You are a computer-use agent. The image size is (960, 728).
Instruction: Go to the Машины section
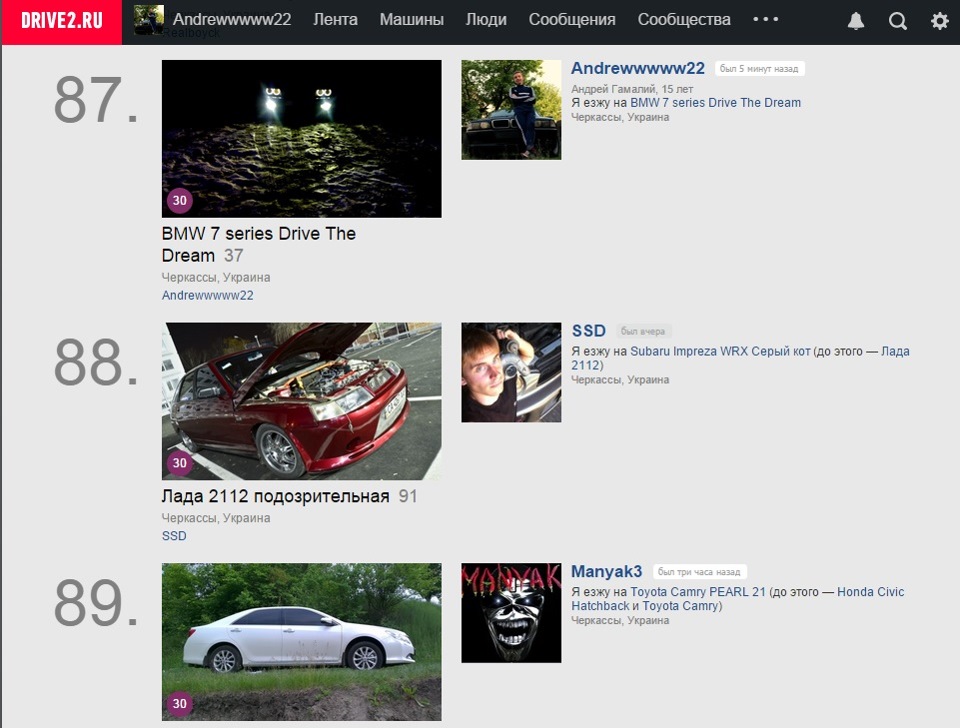[411, 20]
